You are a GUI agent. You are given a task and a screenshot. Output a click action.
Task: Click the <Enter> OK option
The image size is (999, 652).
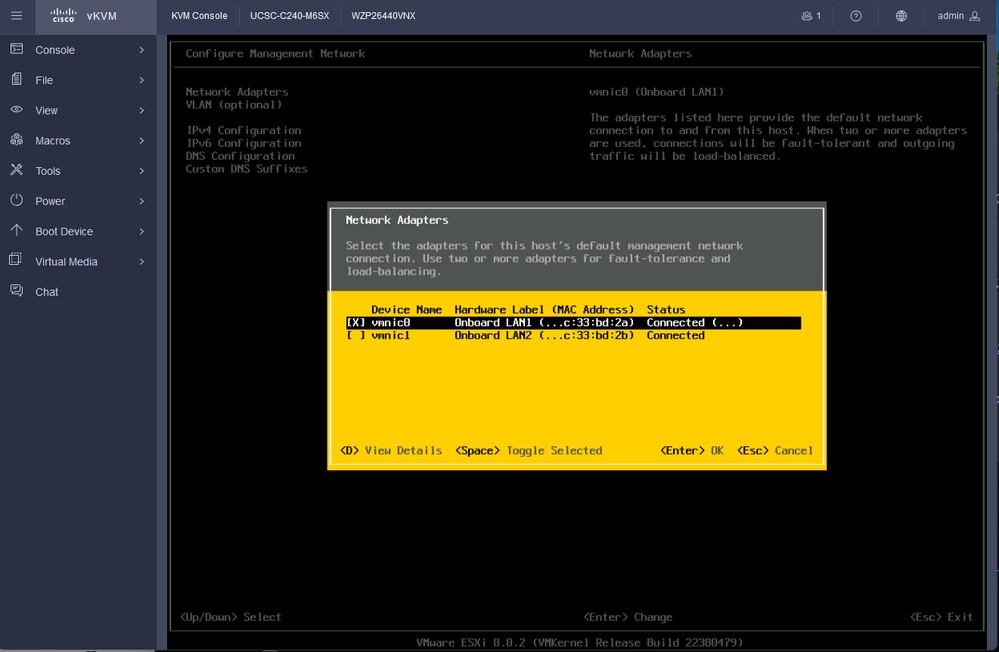691,451
